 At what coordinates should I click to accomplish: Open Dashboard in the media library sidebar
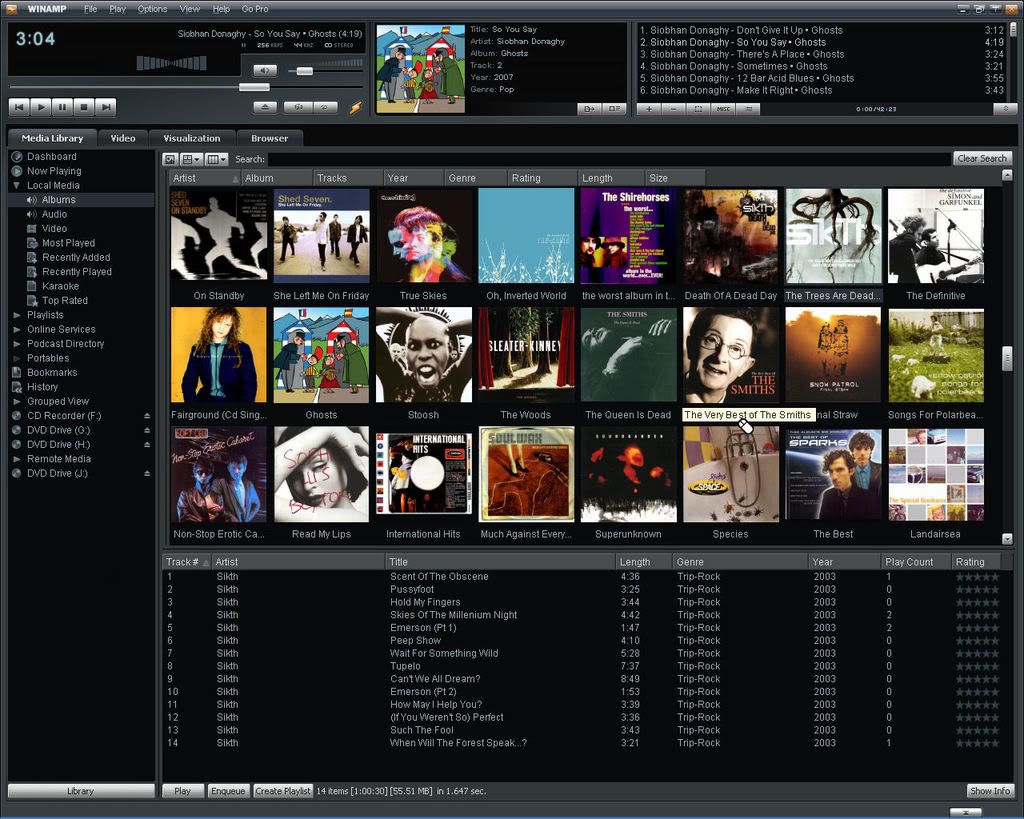tap(51, 157)
